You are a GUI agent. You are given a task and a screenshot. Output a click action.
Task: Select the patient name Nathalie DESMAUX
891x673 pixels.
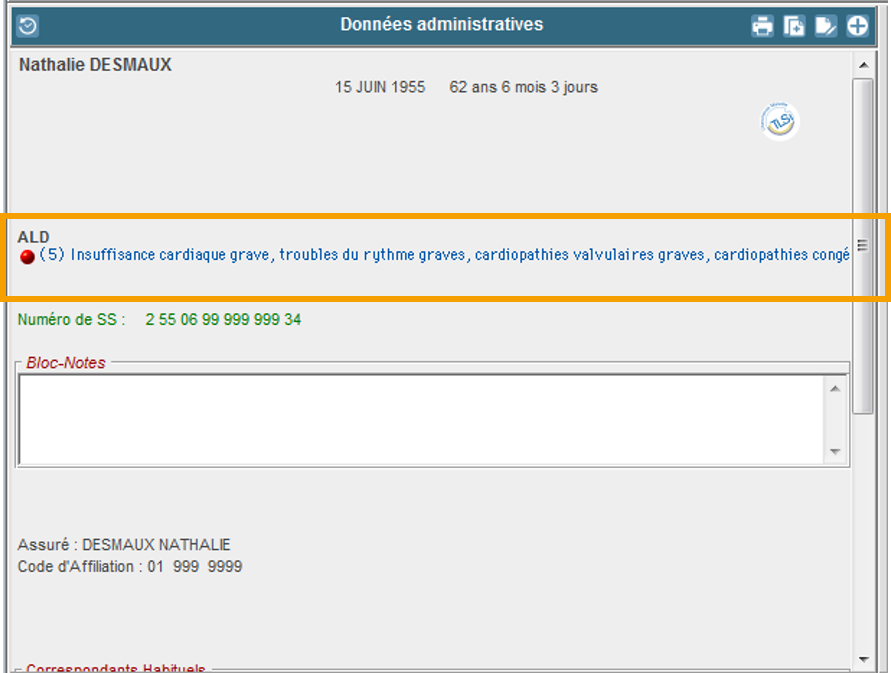point(95,65)
